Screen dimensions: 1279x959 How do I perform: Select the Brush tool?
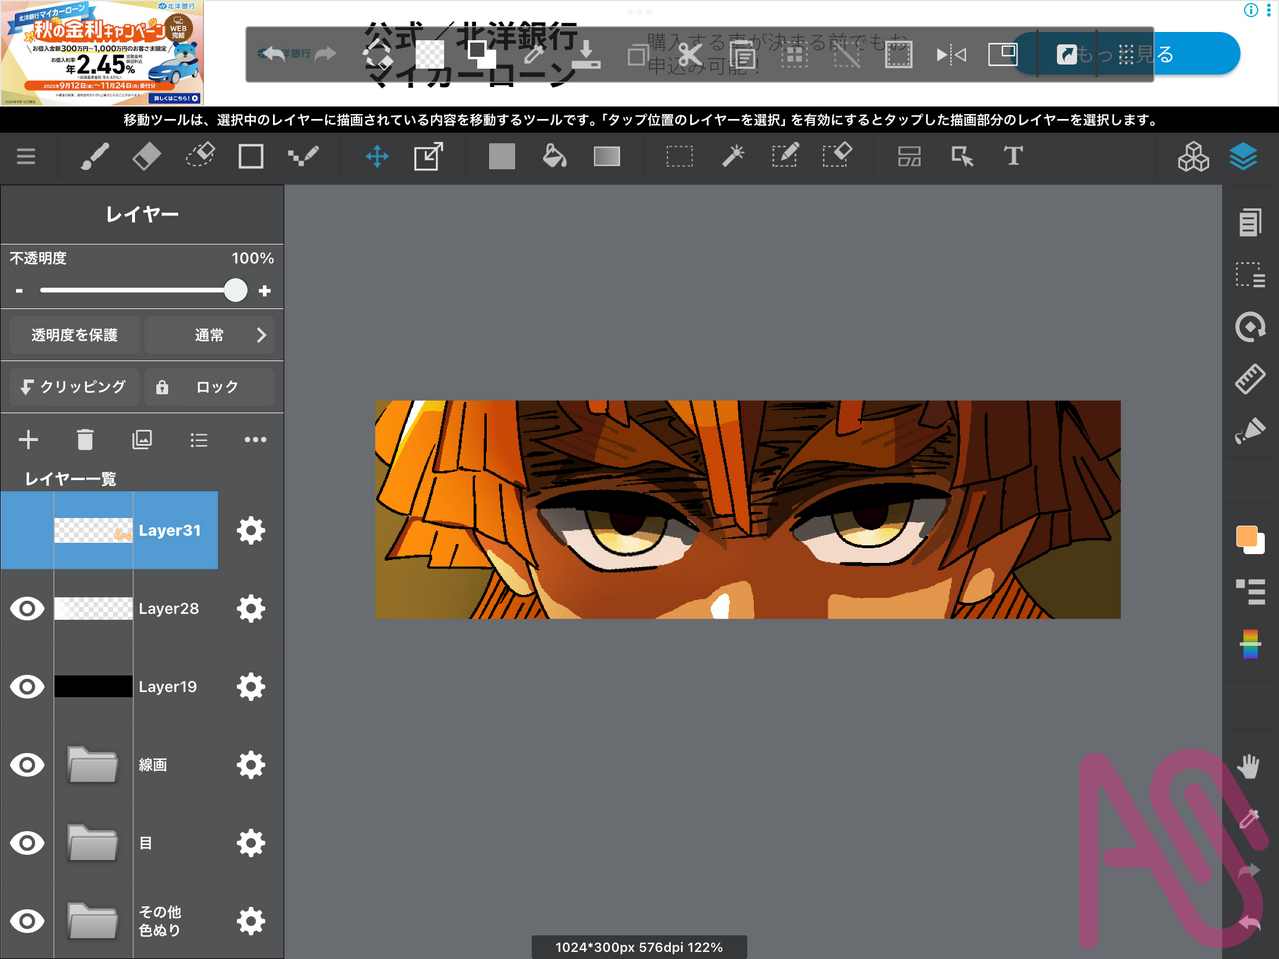click(94, 157)
